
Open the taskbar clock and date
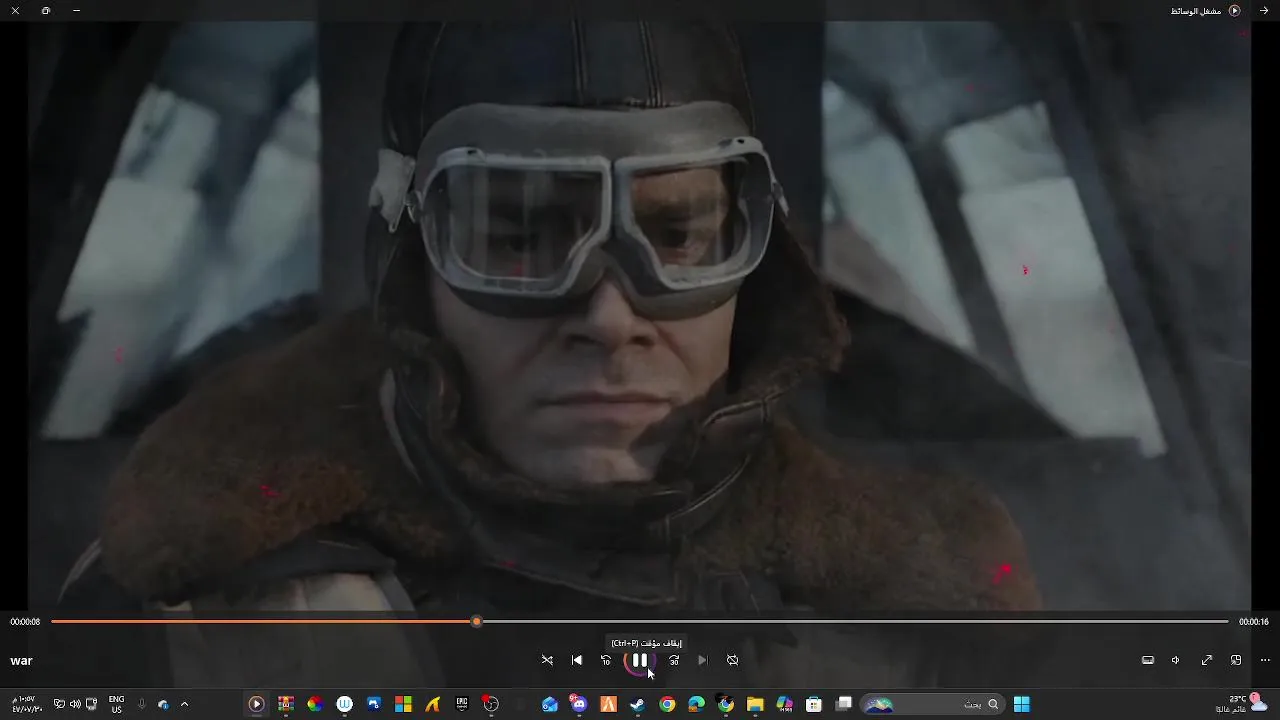[27, 704]
